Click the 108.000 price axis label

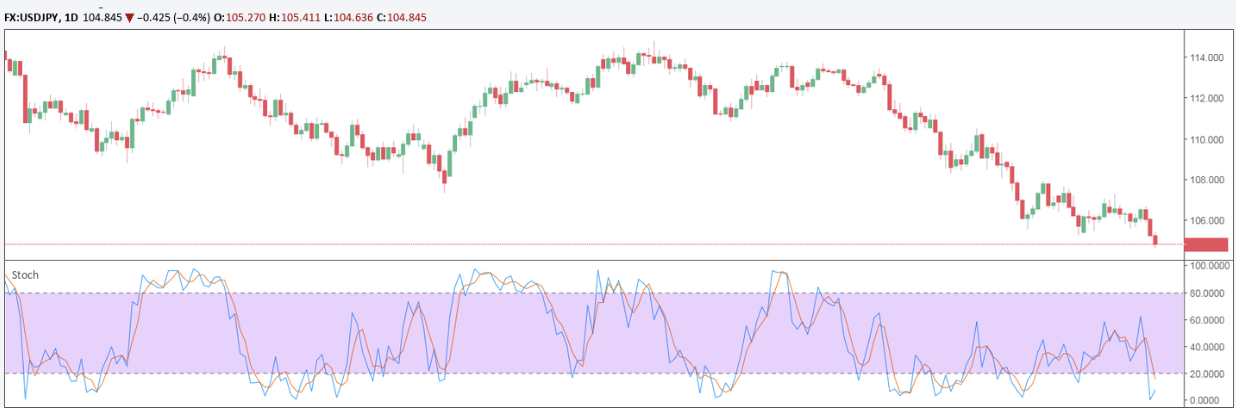pyautogui.click(x=1207, y=180)
